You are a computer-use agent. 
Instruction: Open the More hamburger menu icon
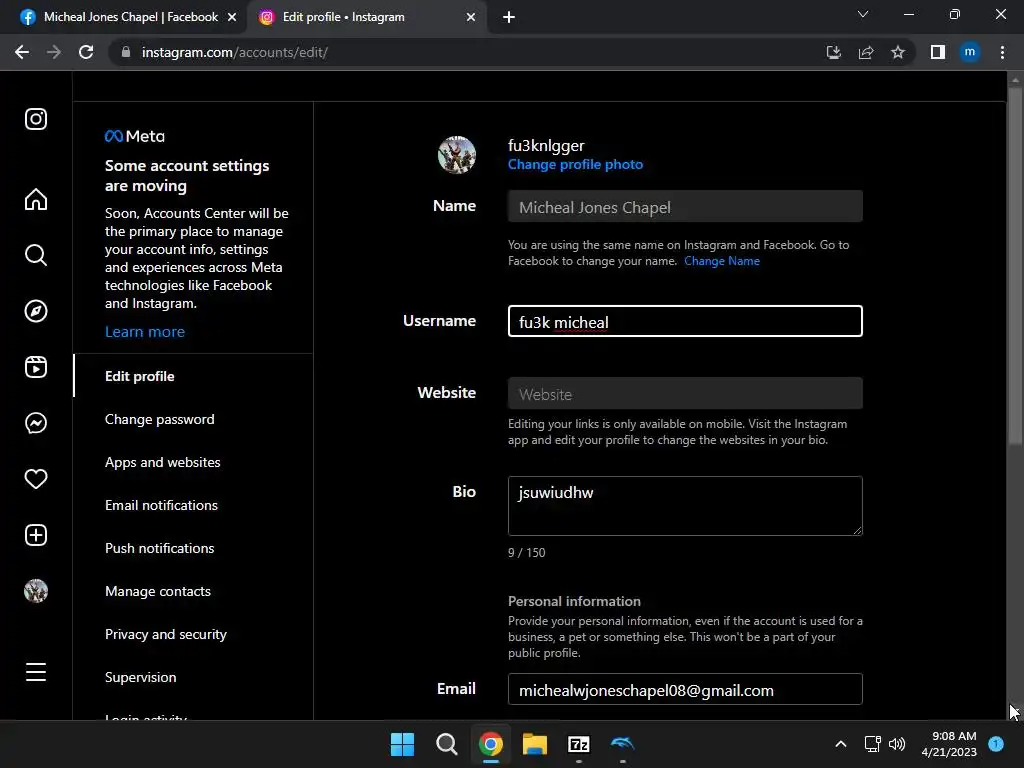[x=36, y=672]
